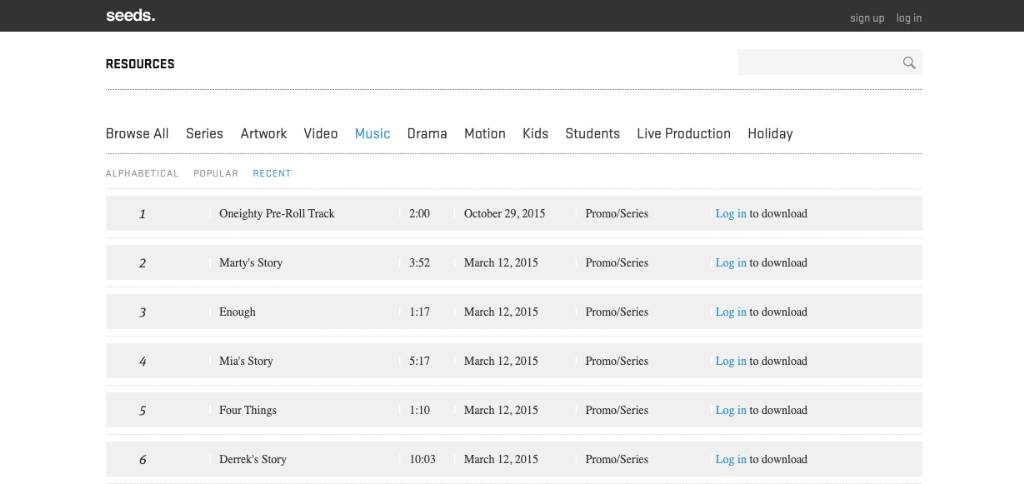Click Log in for Derrek's Story

point(730,460)
